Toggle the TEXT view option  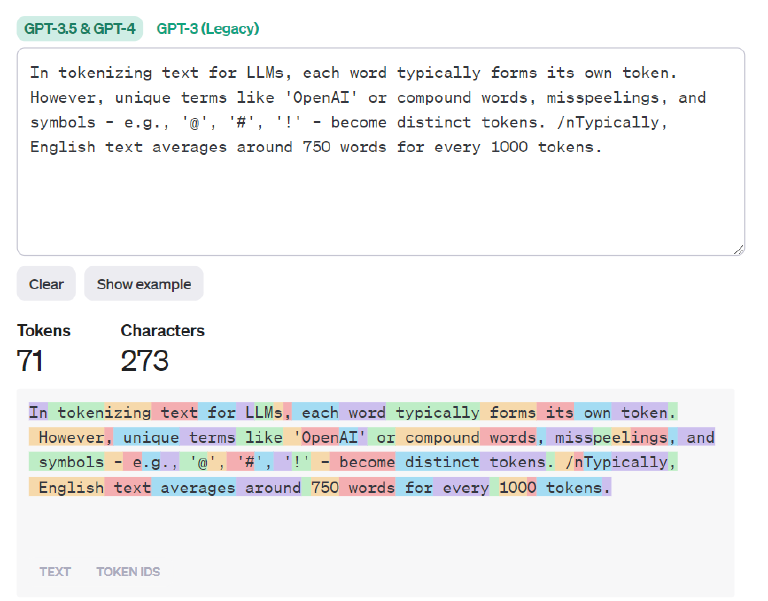pyautogui.click(x=55, y=572)
